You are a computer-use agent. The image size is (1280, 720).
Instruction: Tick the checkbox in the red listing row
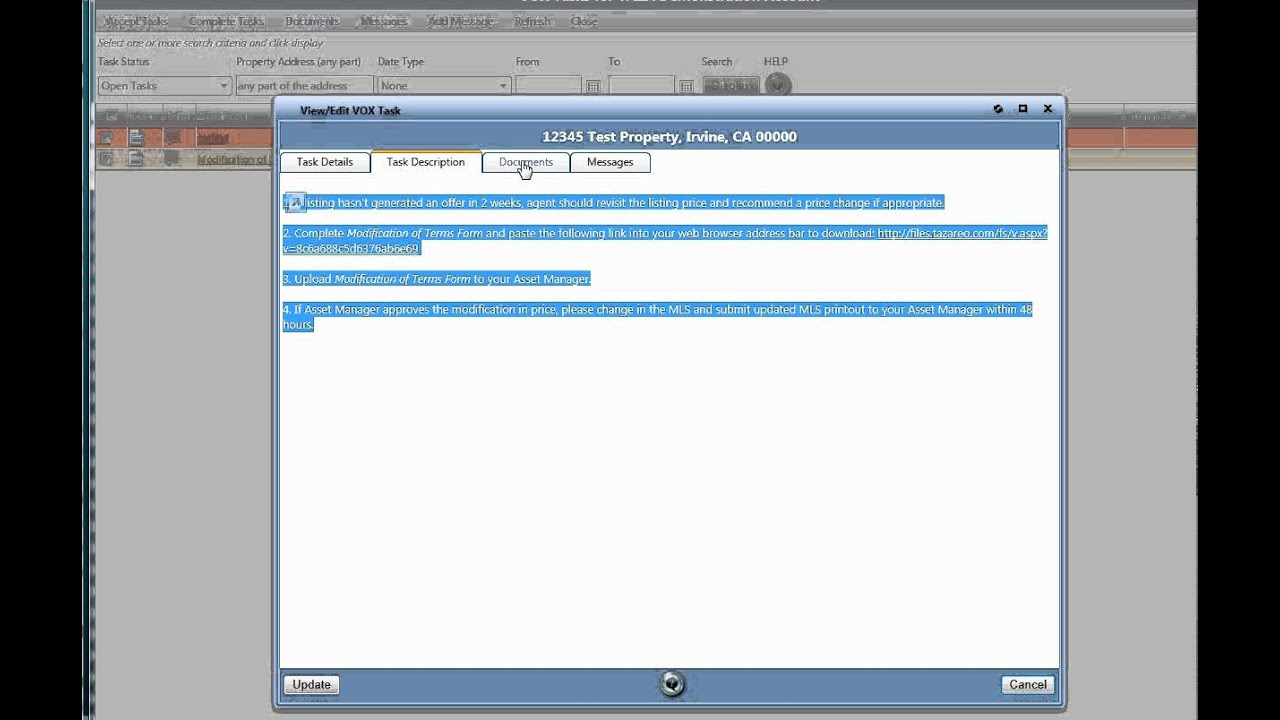point(106,138)
